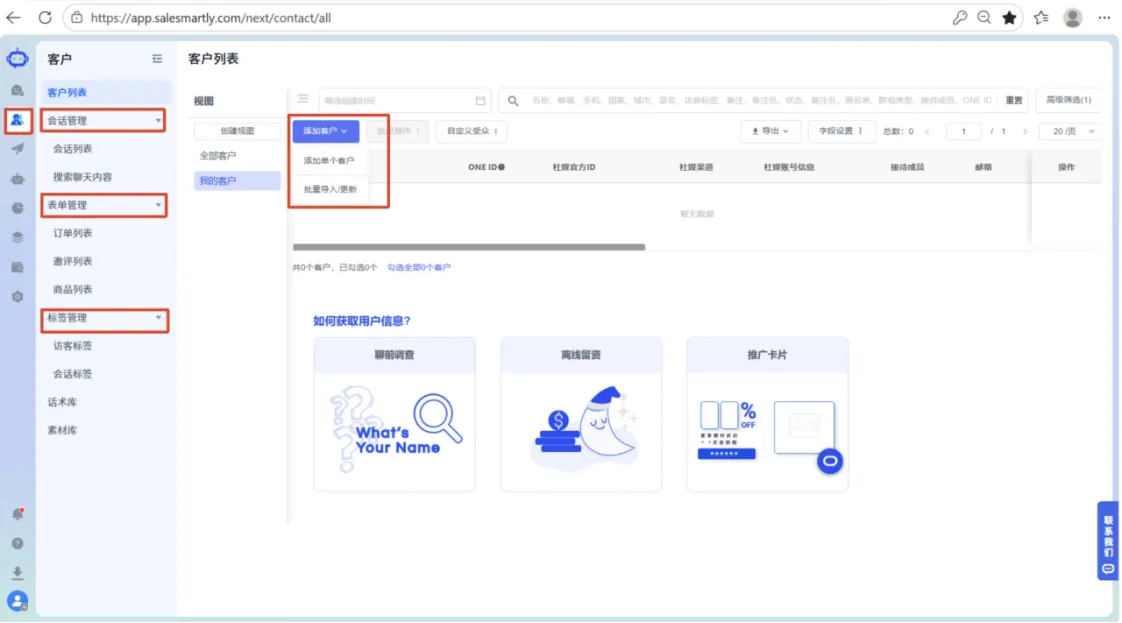Click the zoom-out magnifier in address bar

click(984, 17)
